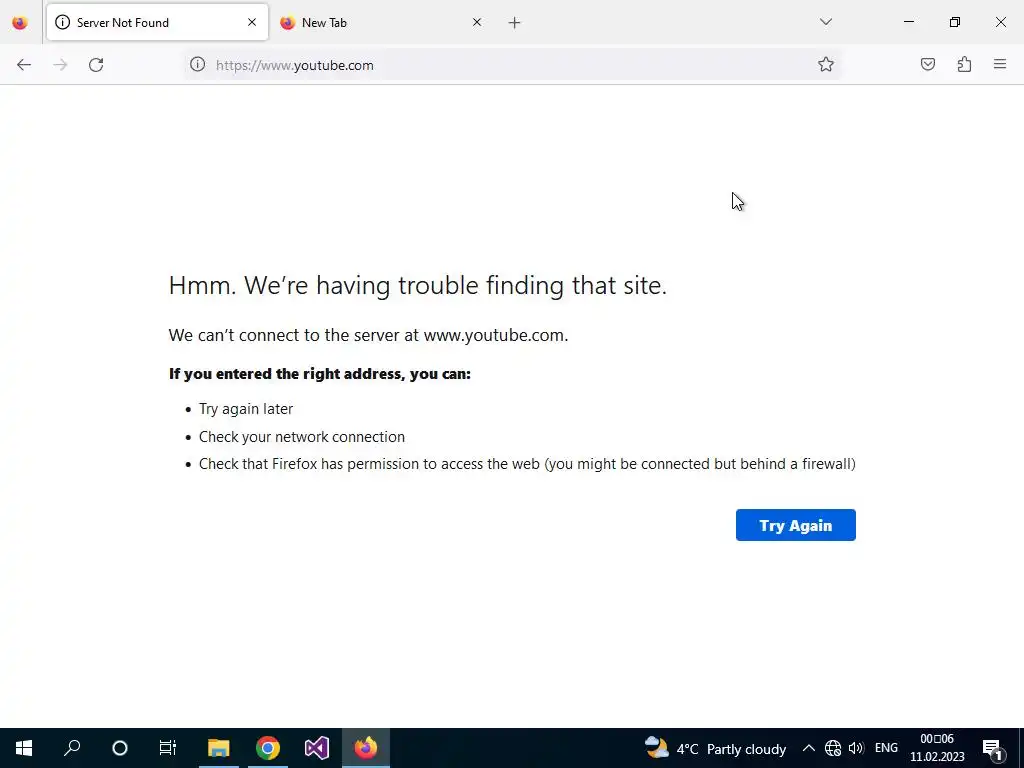Open the notification center icon

tap(993, 749)
